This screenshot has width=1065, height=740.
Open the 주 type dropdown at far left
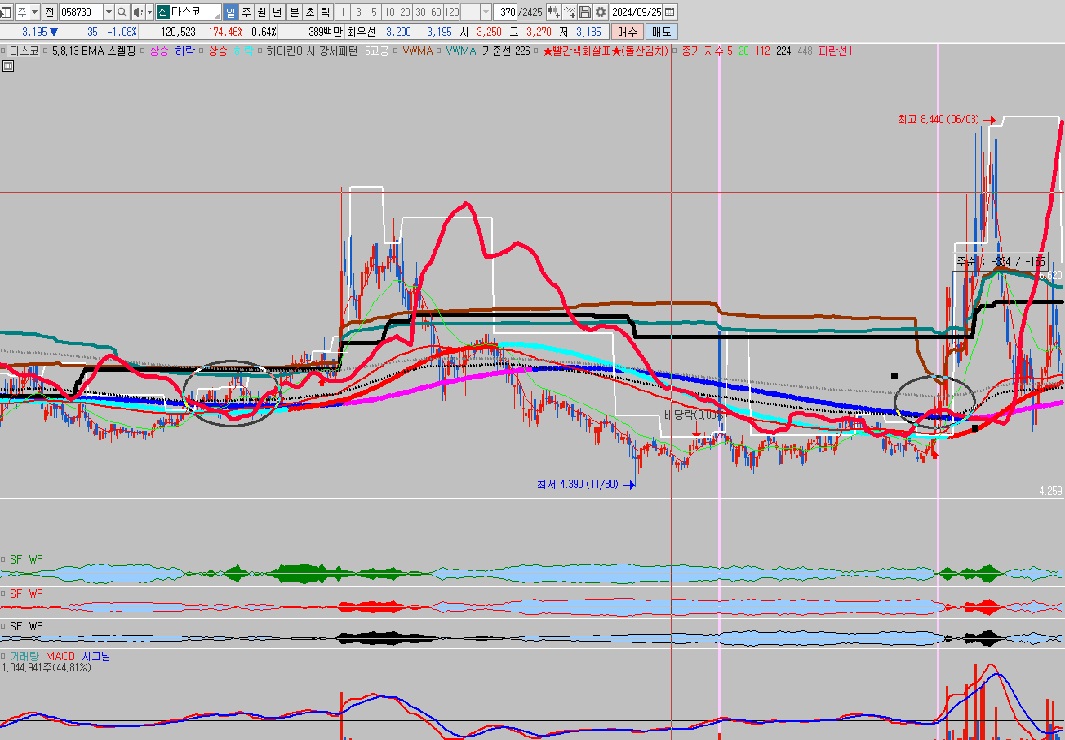33,12
